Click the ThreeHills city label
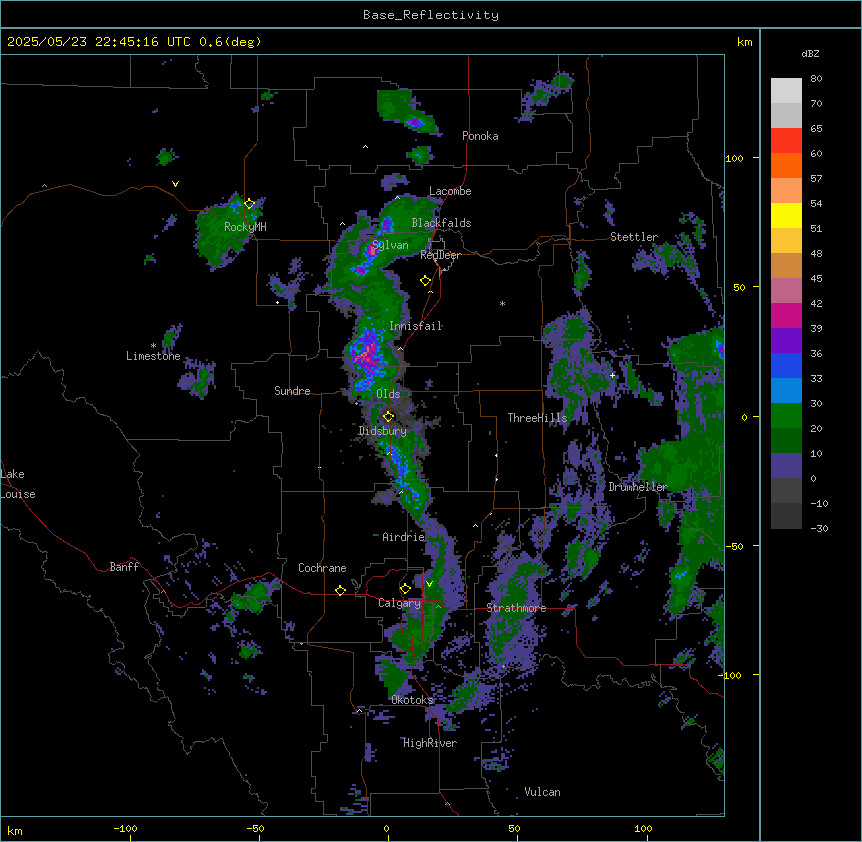Screen dimensions: 862x842 [537, 418]
